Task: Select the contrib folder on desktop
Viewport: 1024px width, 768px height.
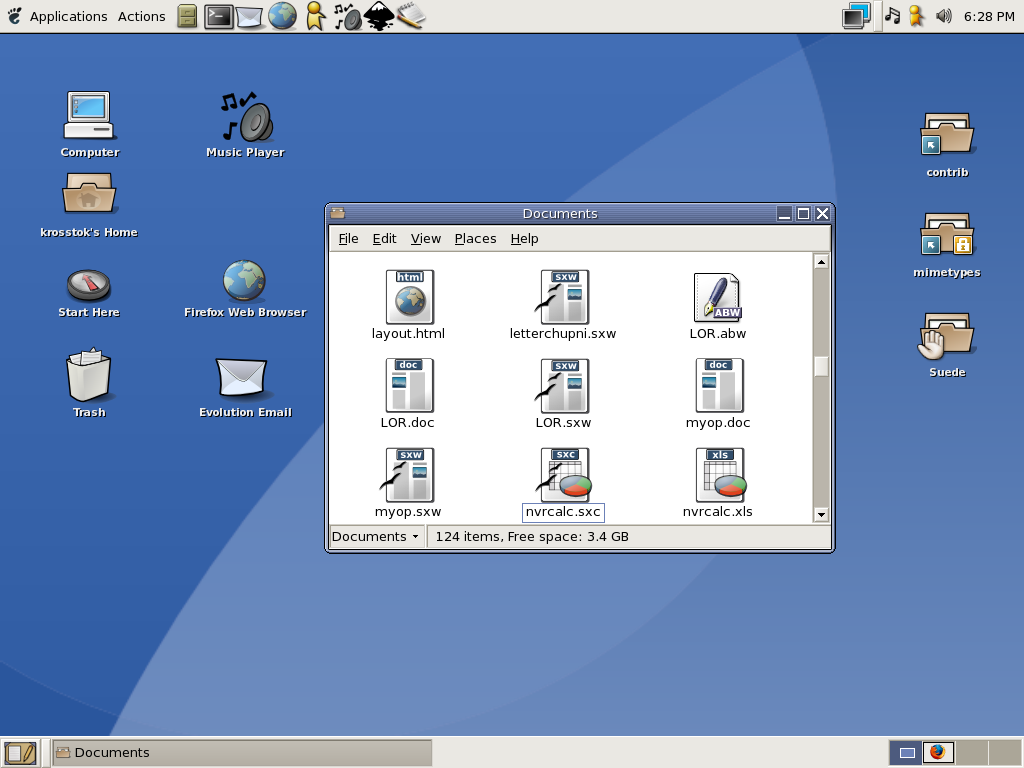Action: [947, 145]
